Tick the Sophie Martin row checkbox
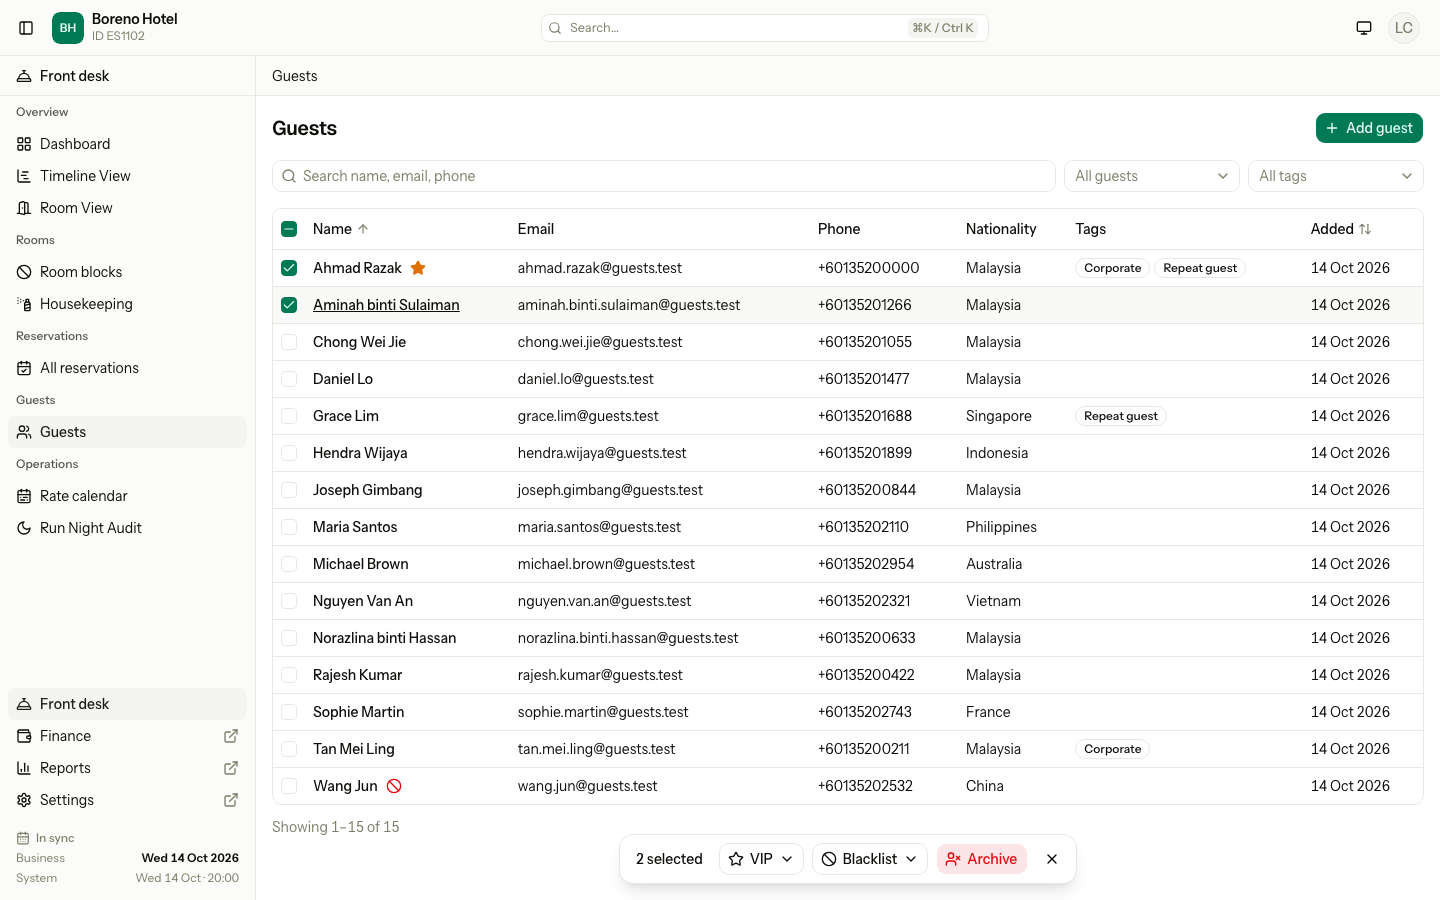Image resolution: width=1440 pixels, height=900 pixels. (289, 712)
